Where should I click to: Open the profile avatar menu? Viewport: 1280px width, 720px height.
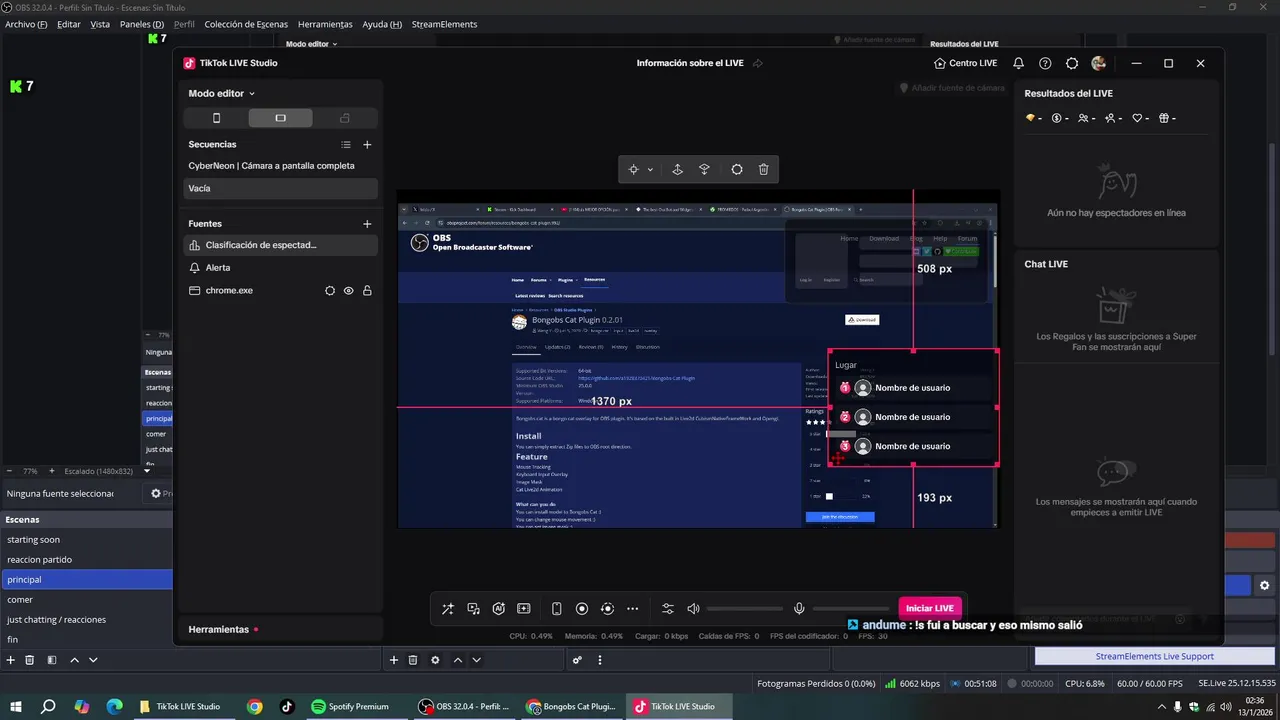(1099, 63)
